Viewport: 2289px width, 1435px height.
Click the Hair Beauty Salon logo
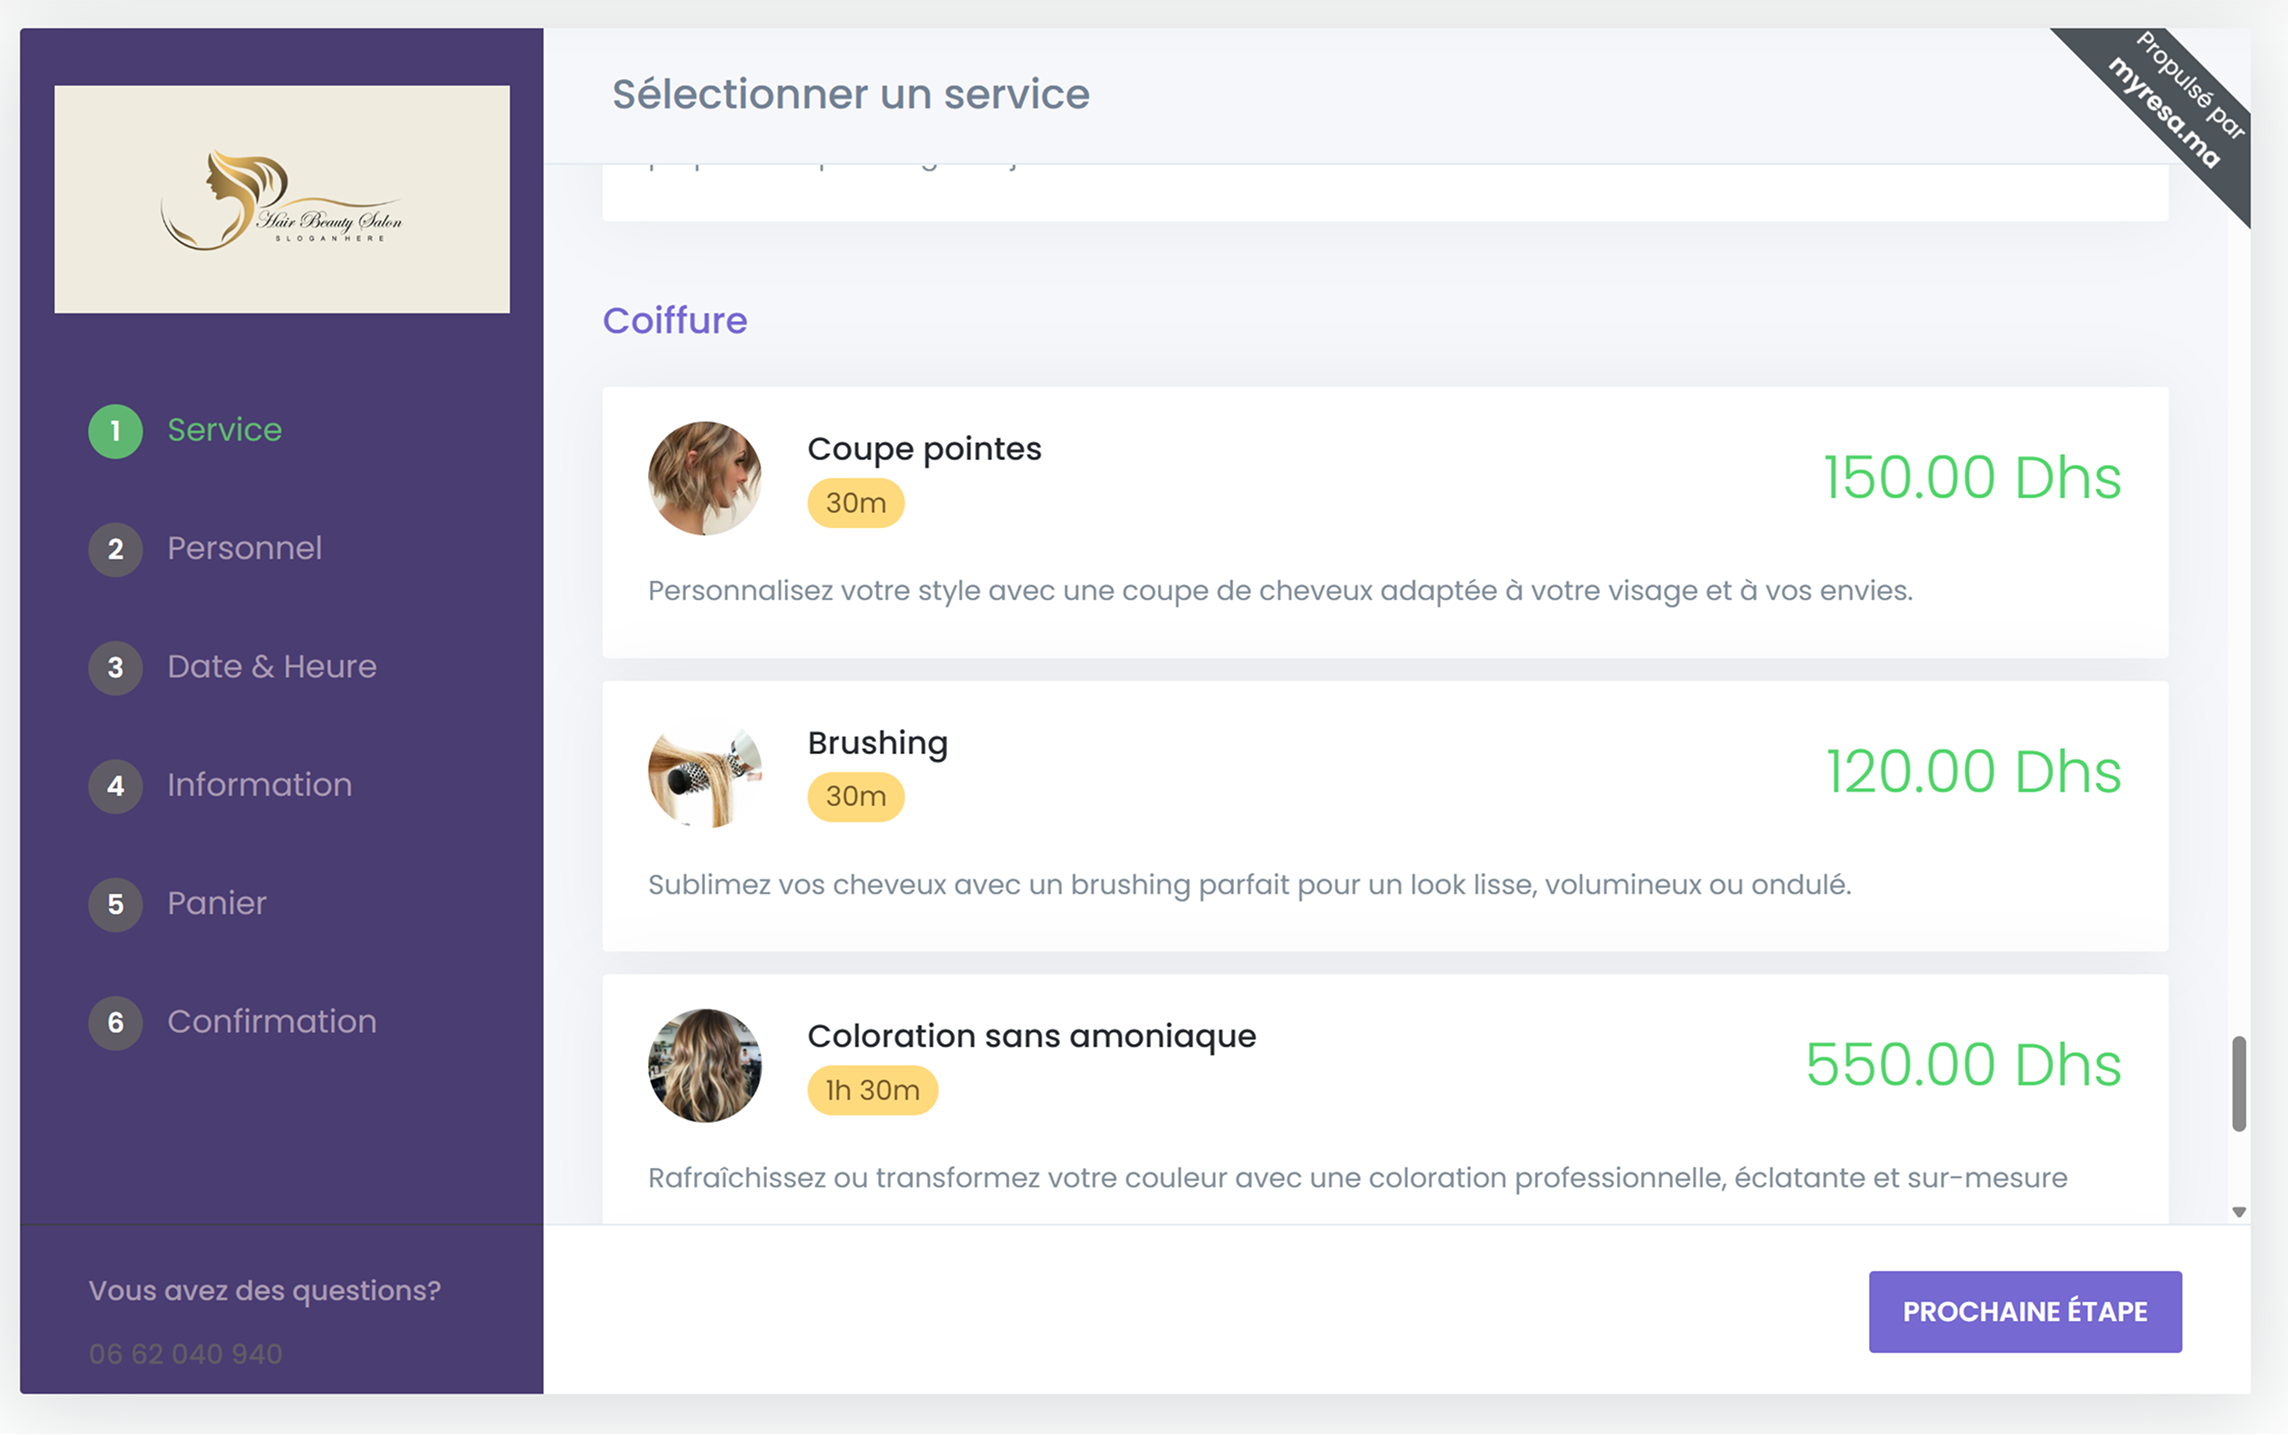coord(282,199)
